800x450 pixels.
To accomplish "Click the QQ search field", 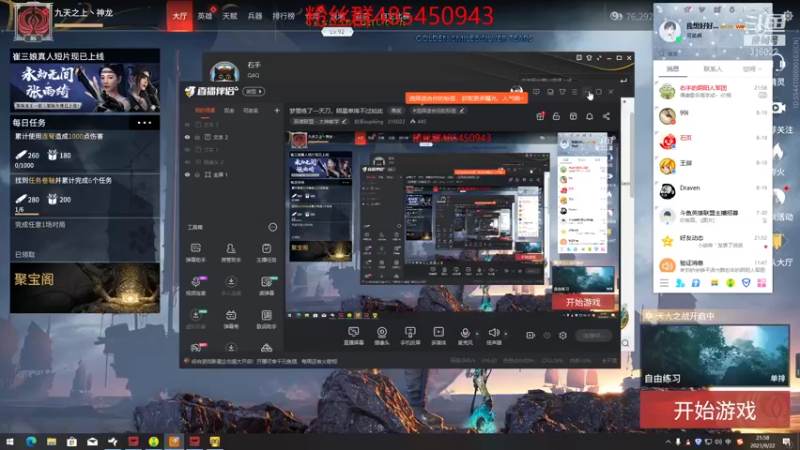I will pos(713,53).
